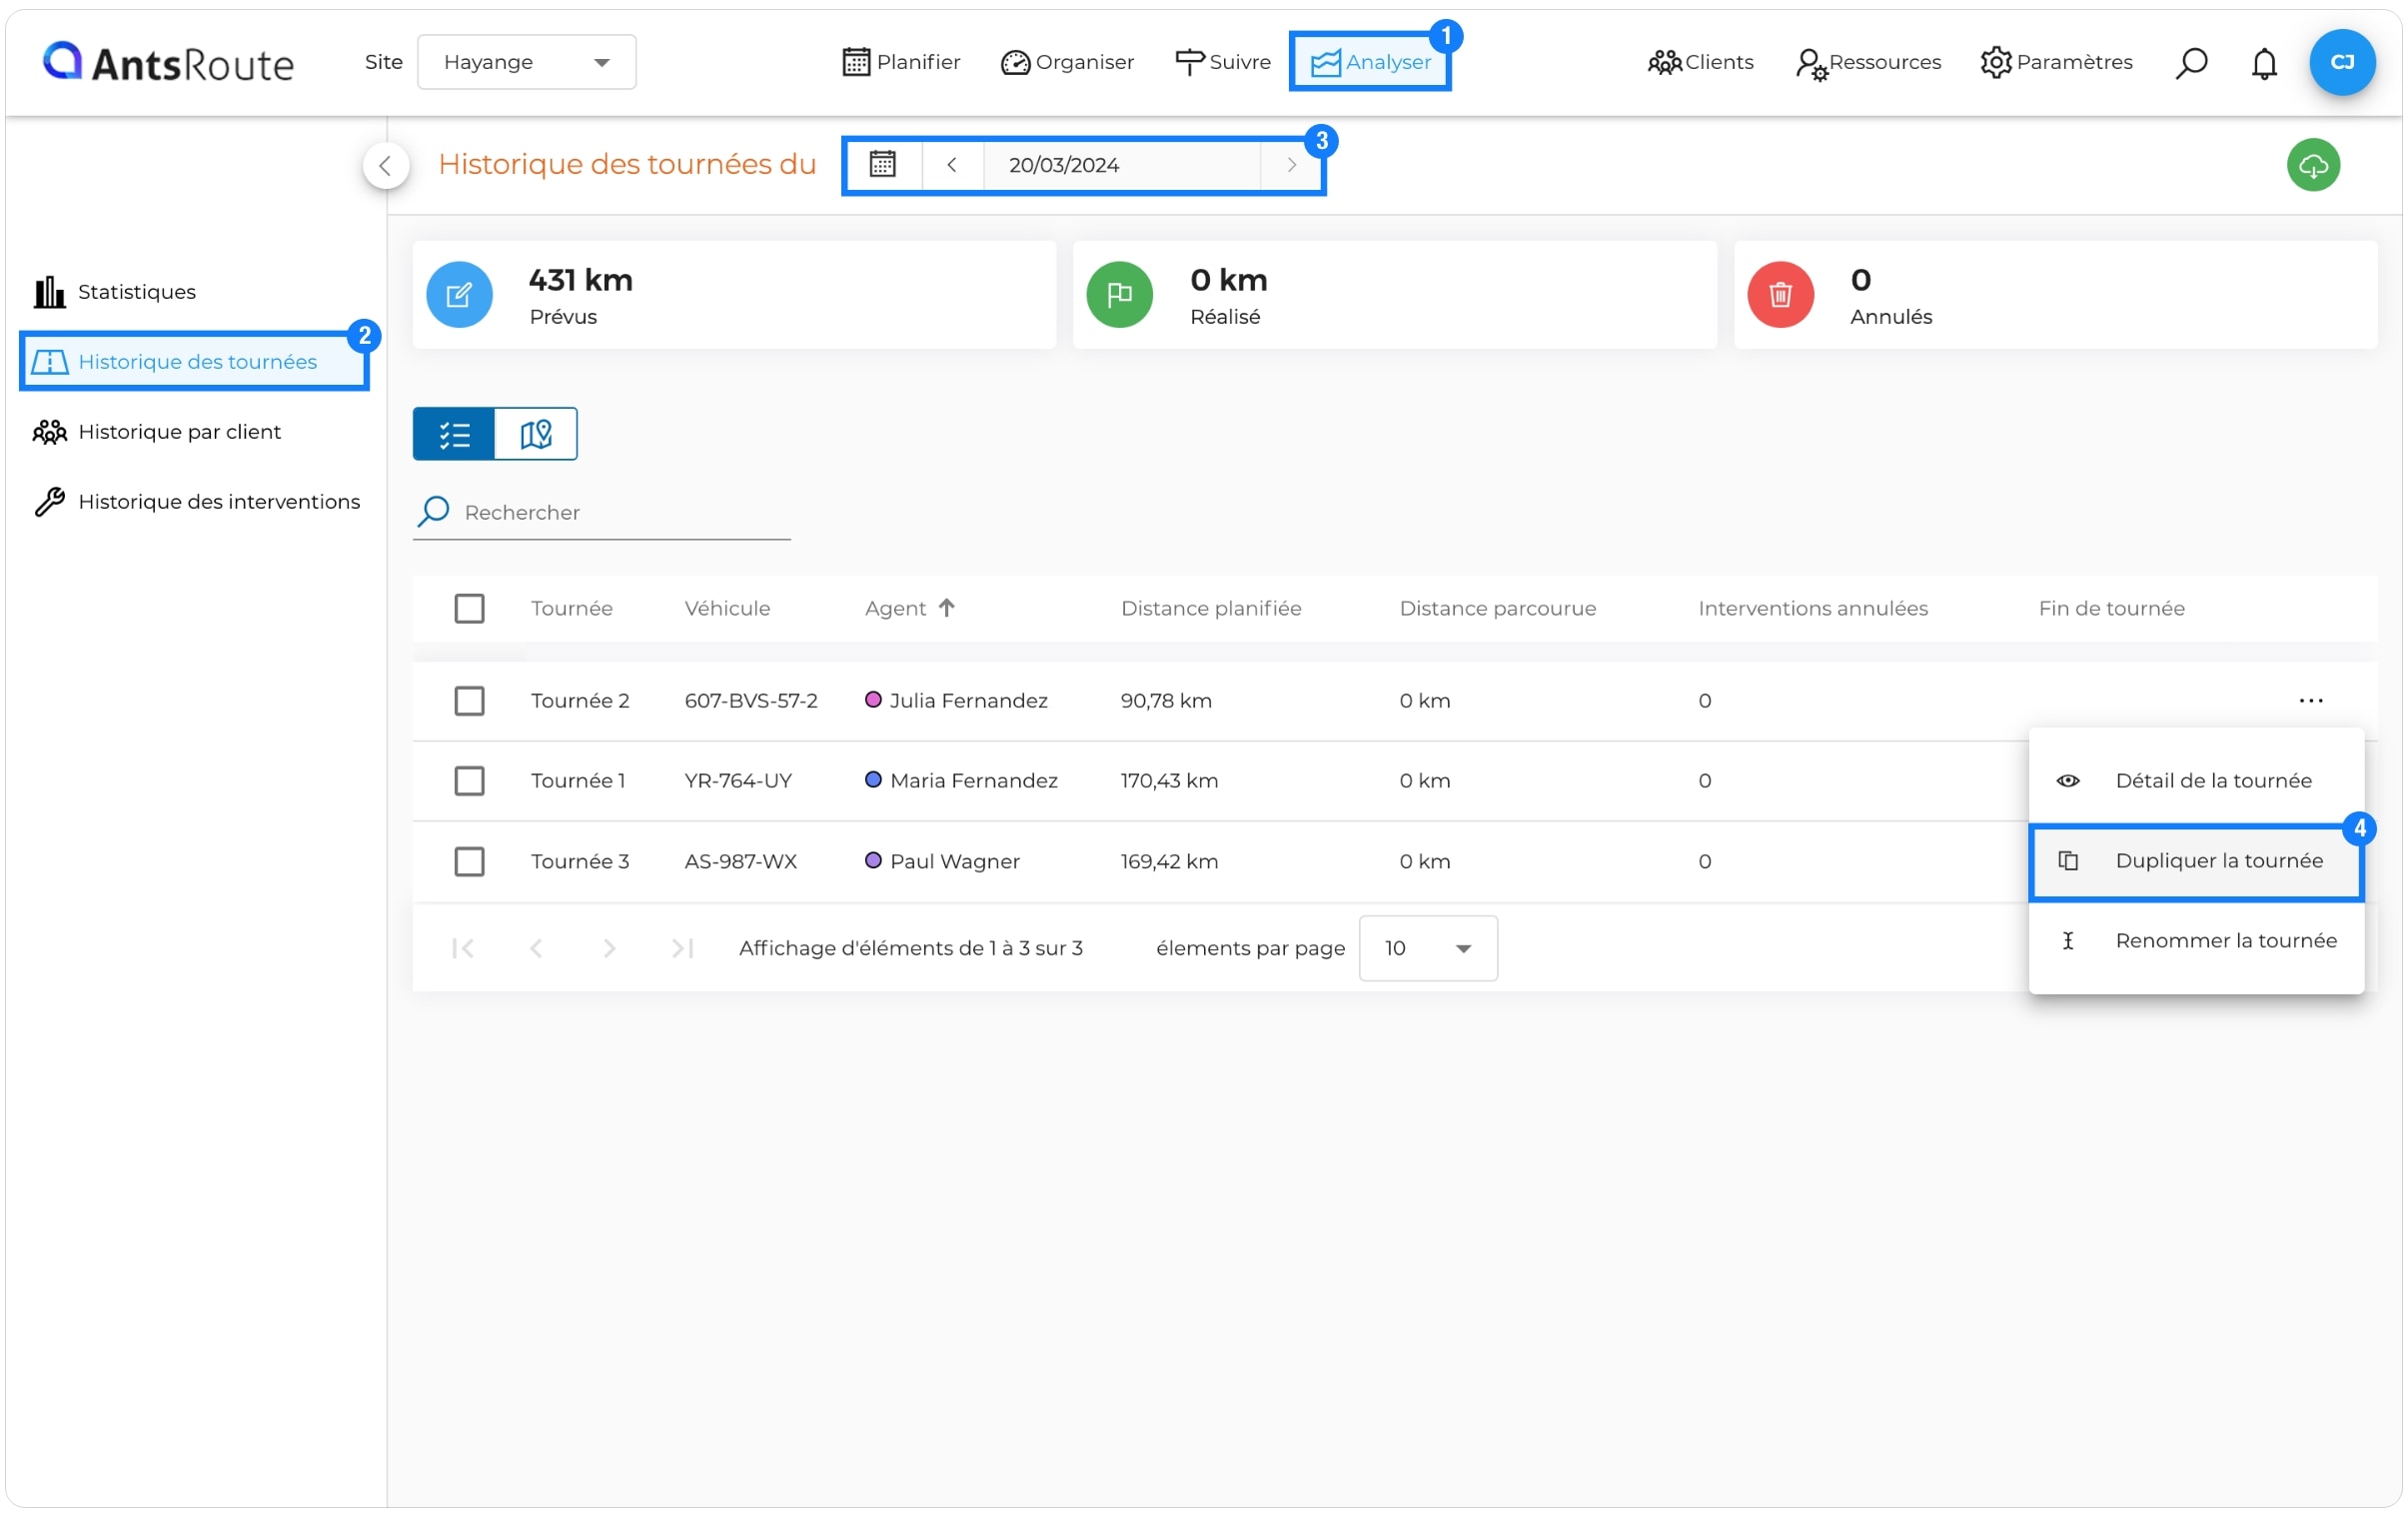This screenshot has height=1516, width=2408.
Task: Click Maria Fernandez's blue color dot
Action: tap(873, 779)
